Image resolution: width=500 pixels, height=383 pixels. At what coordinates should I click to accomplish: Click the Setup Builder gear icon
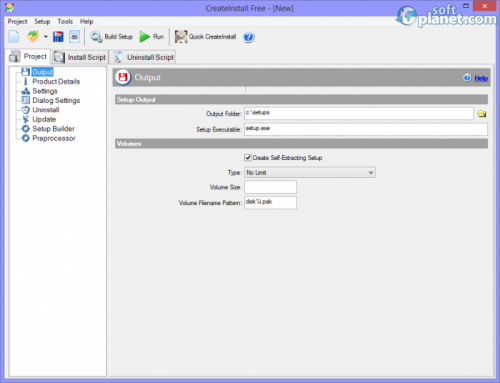point(25,129)
